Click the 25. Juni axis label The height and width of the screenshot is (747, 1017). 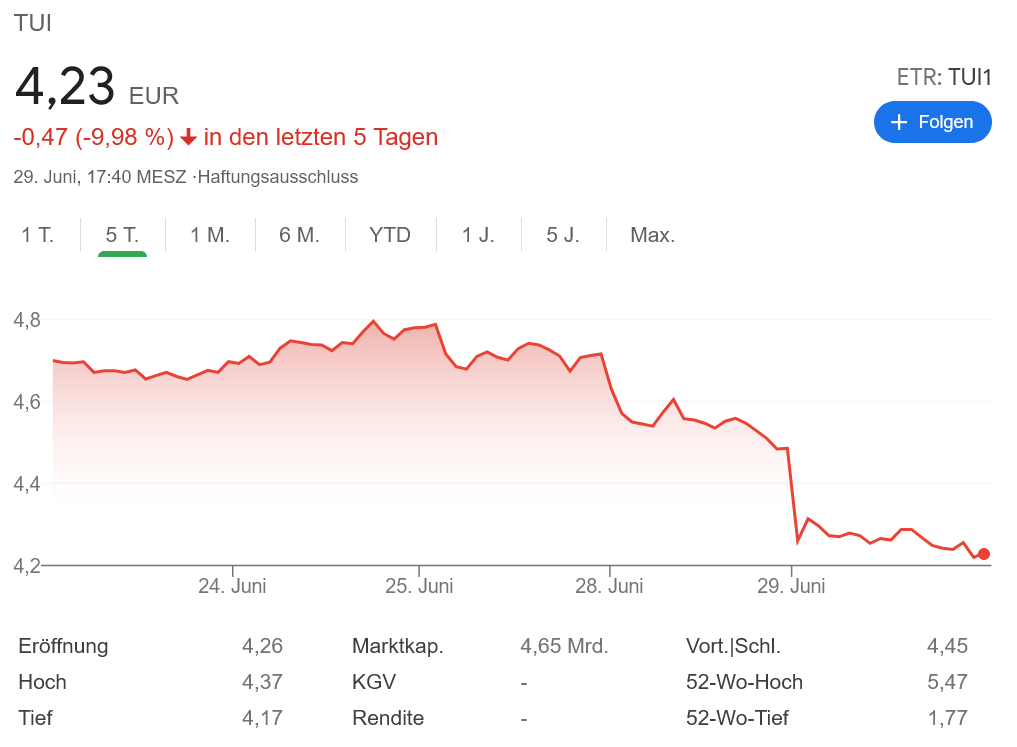pyautogui.click(x=419, y=586)
